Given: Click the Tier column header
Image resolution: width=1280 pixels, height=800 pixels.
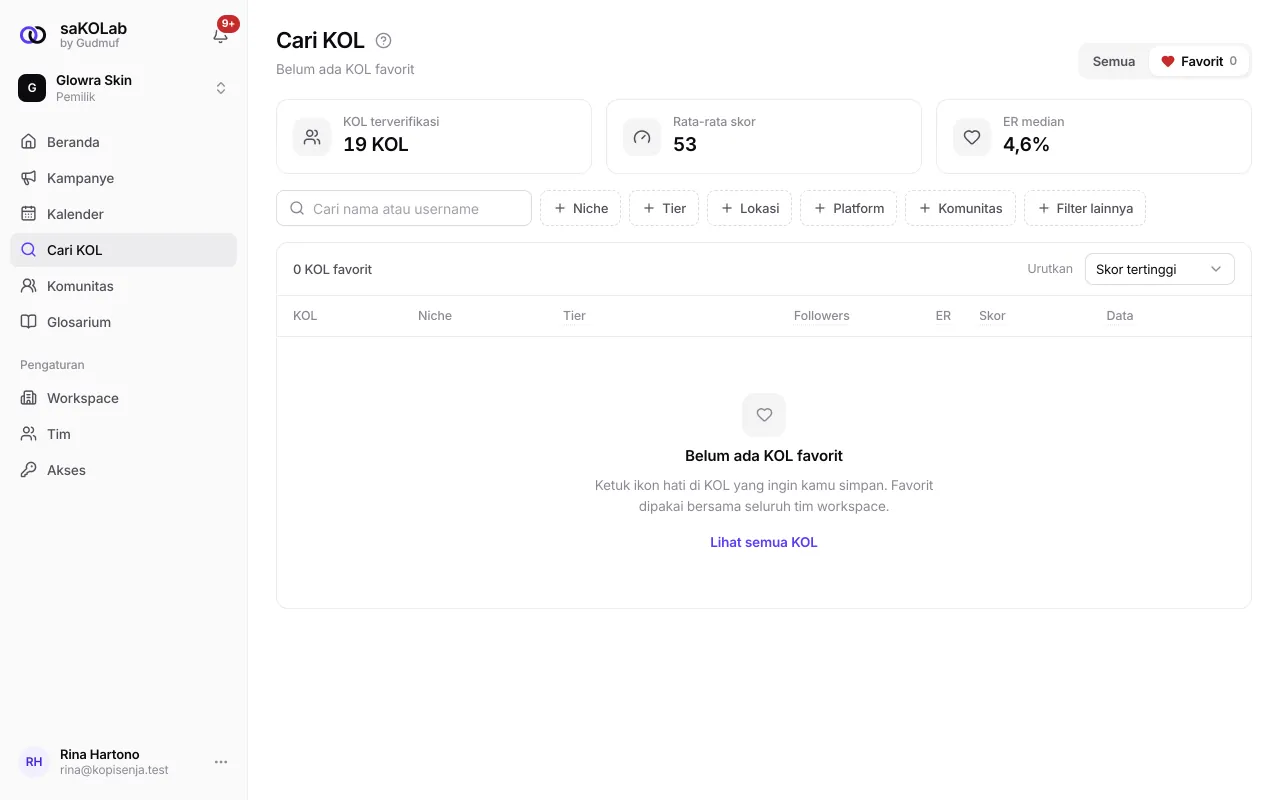Looking at the screenshot, I should [574, 316].
